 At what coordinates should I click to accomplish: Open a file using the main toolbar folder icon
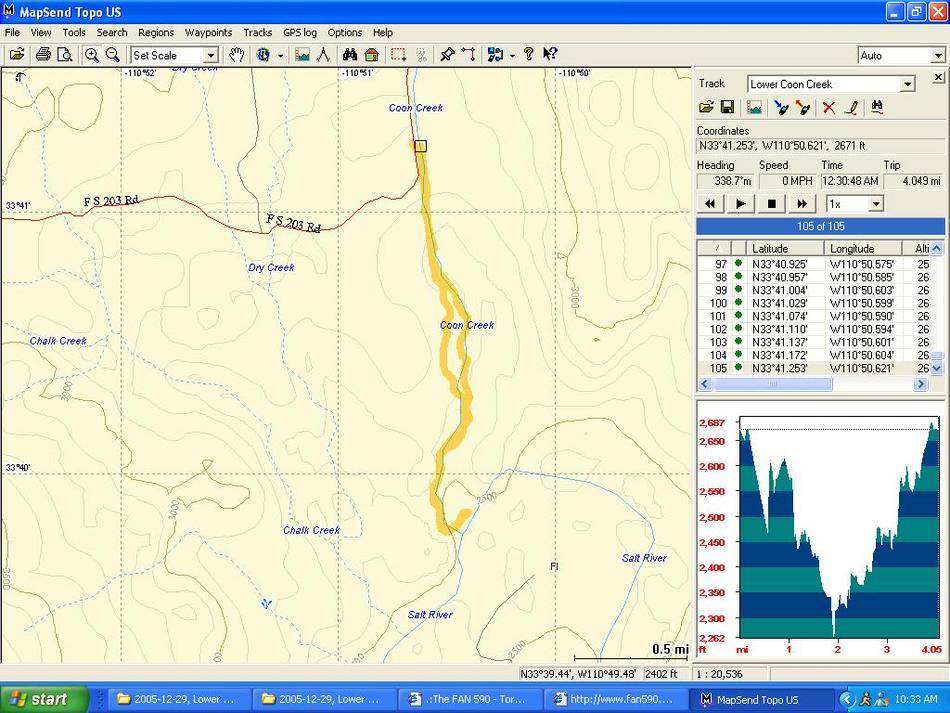17,55
